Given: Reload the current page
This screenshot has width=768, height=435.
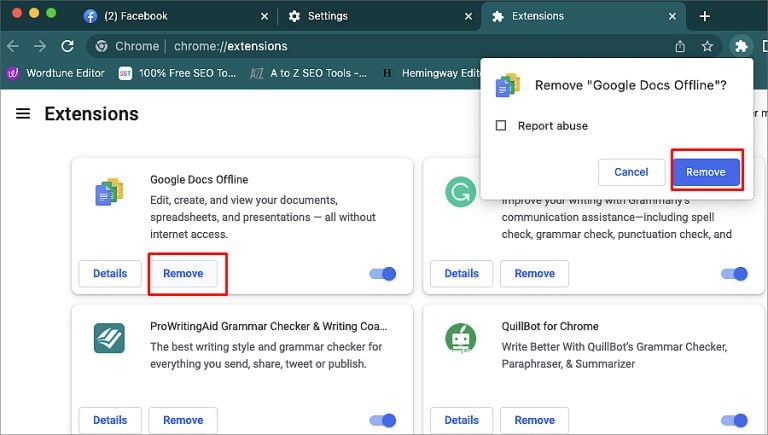Looking at the screenshot, I should [x=67, y=46].
